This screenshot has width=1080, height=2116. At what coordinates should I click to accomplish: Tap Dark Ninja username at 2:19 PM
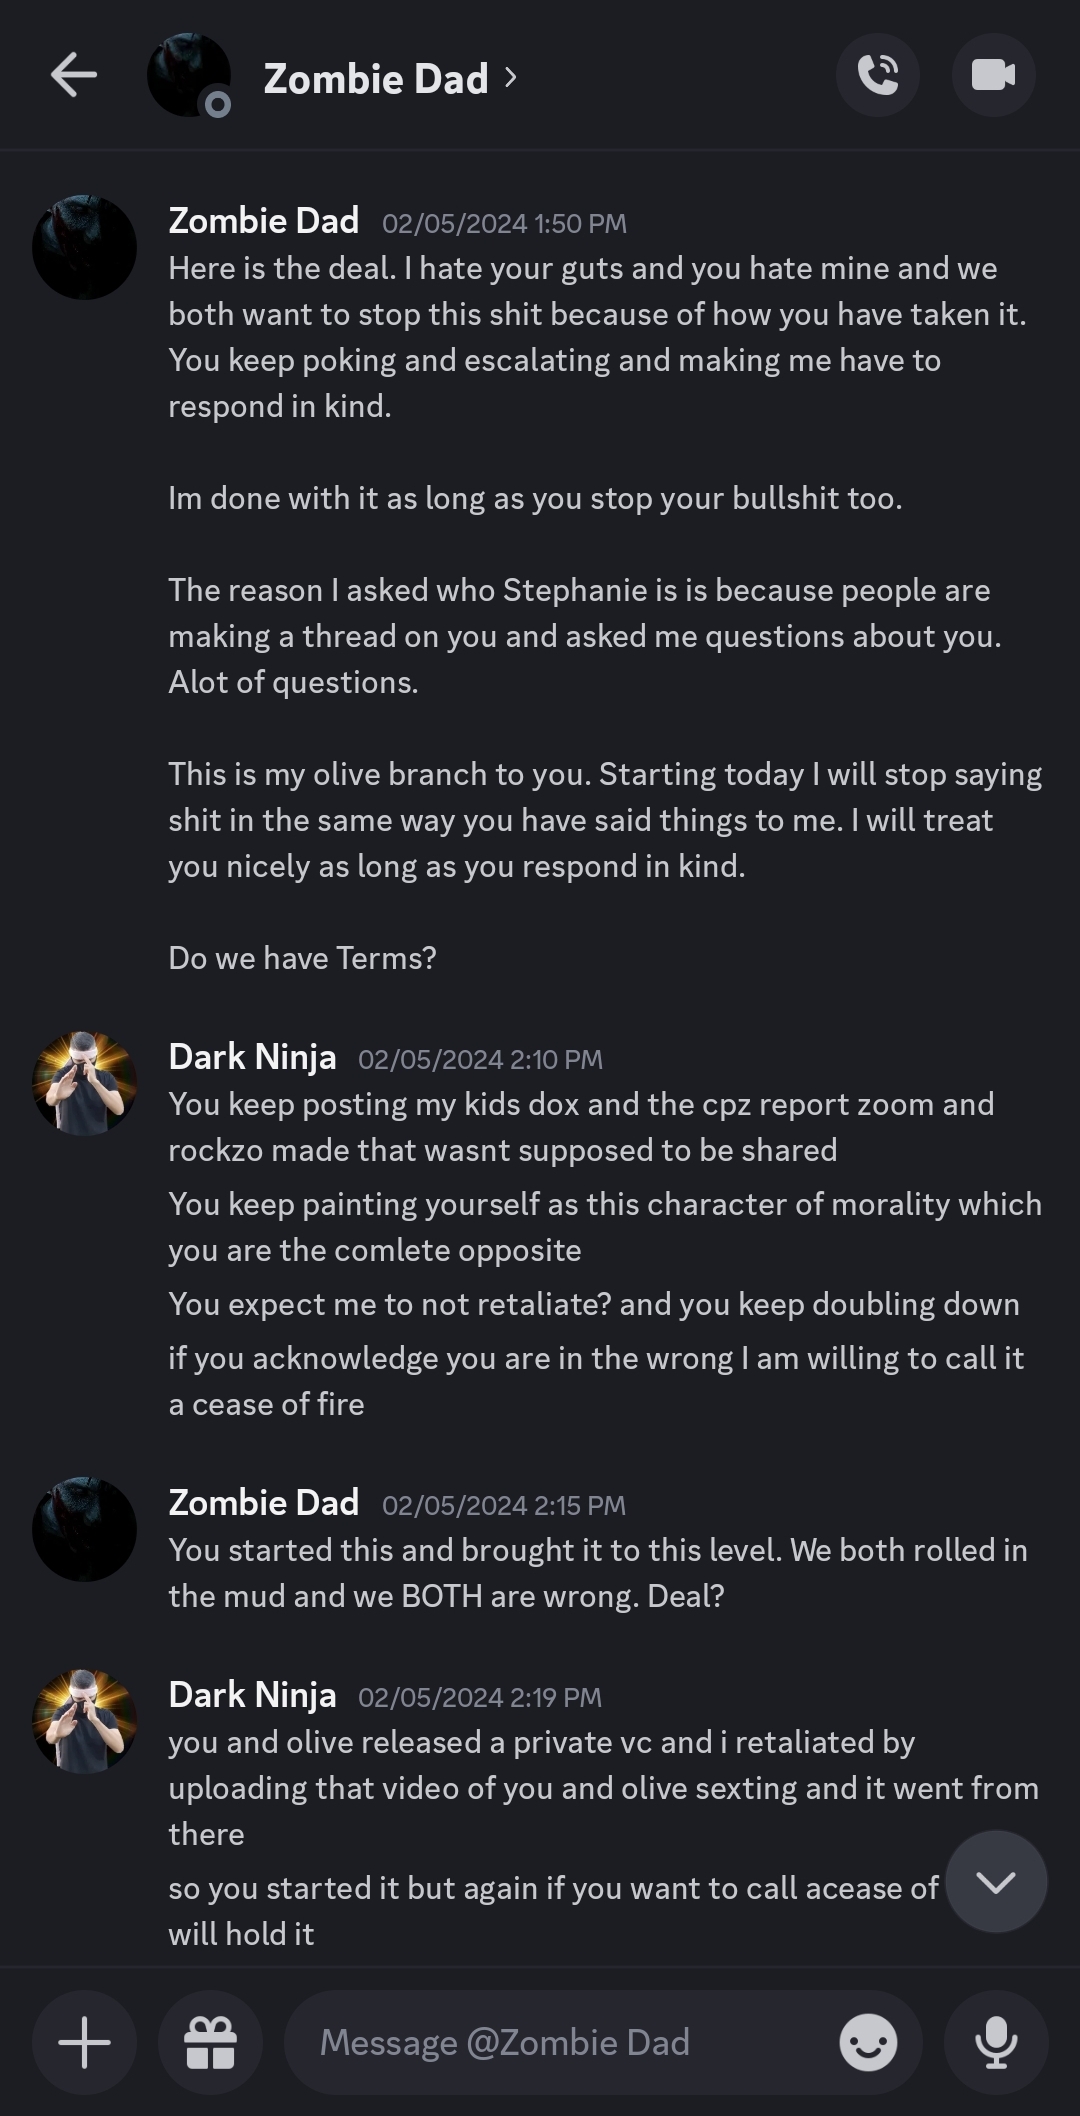[252, 1695]
